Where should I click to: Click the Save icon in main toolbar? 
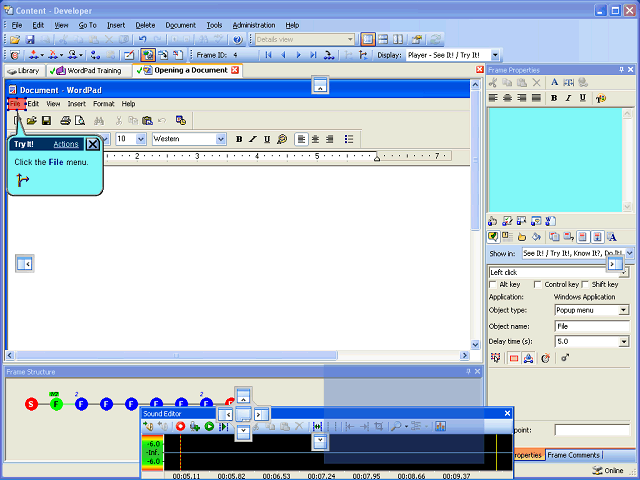30,40
